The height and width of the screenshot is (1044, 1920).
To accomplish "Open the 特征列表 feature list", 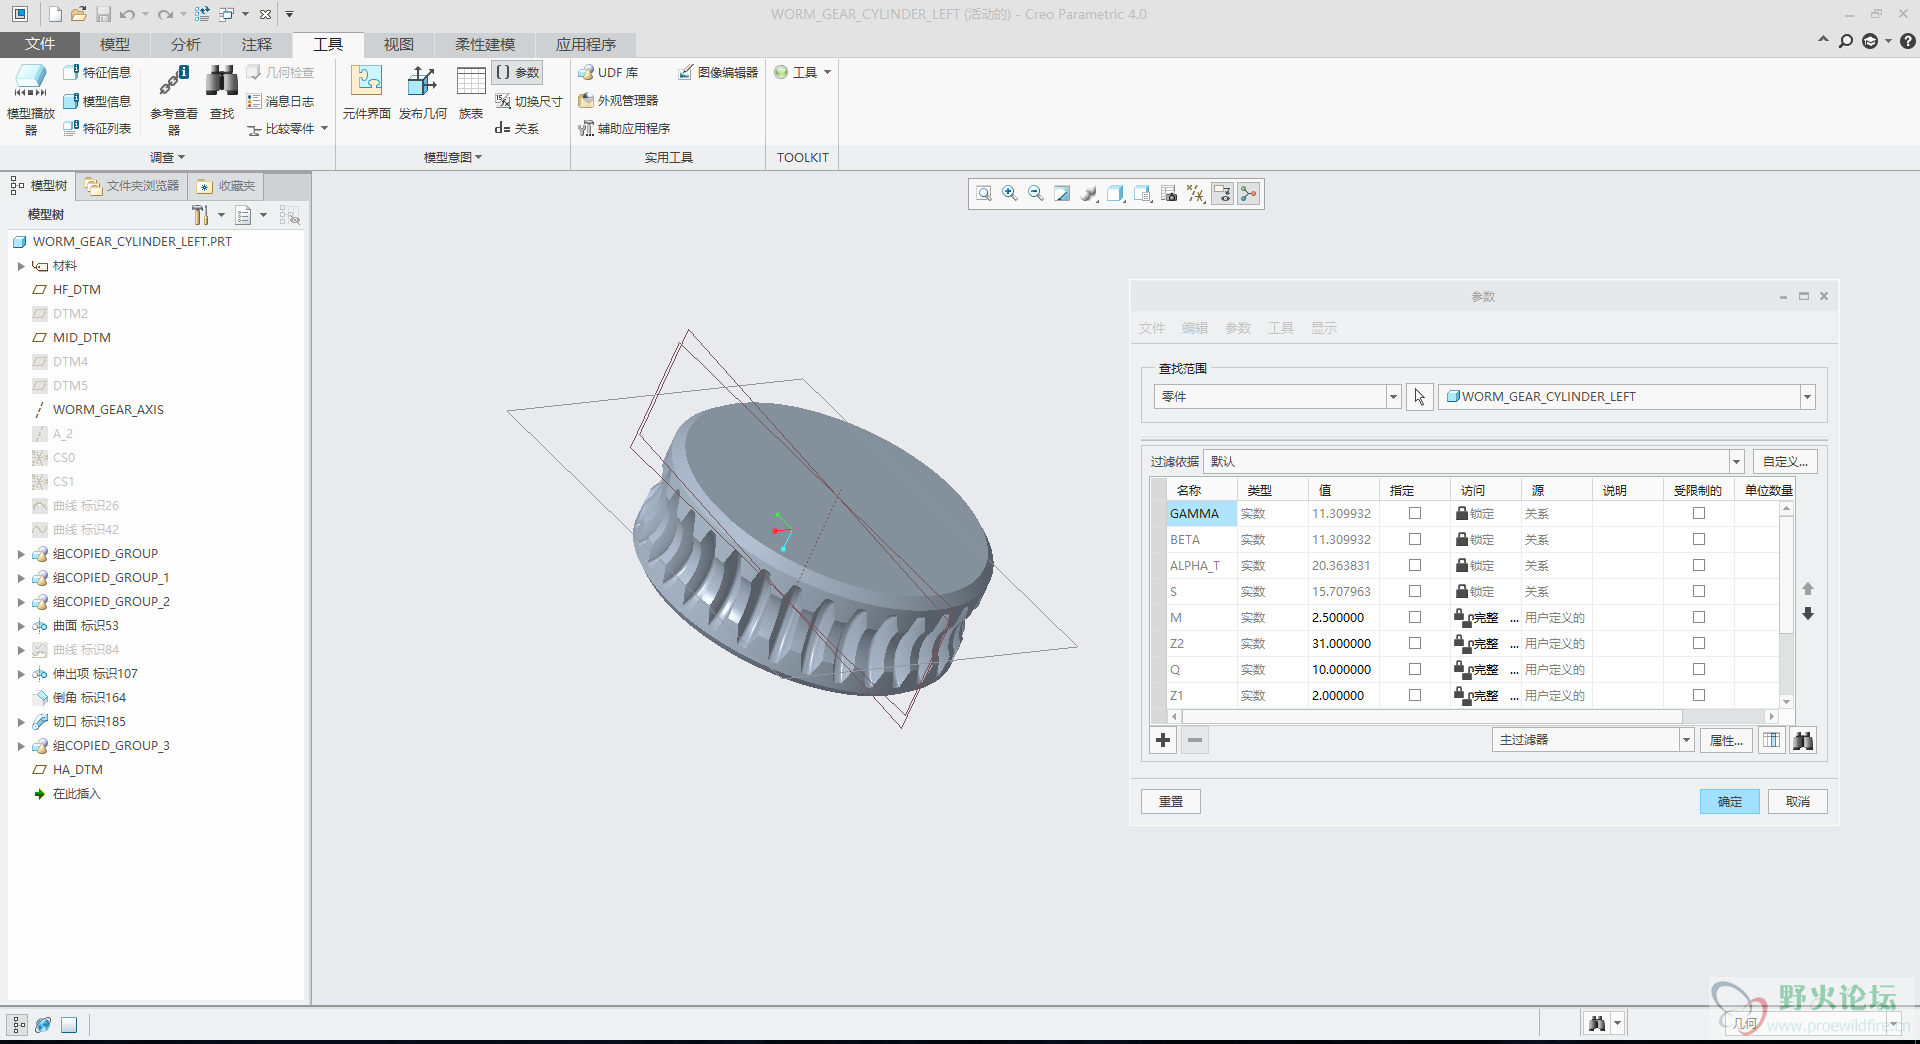I will pyautogui.click(x=97, y=128).
